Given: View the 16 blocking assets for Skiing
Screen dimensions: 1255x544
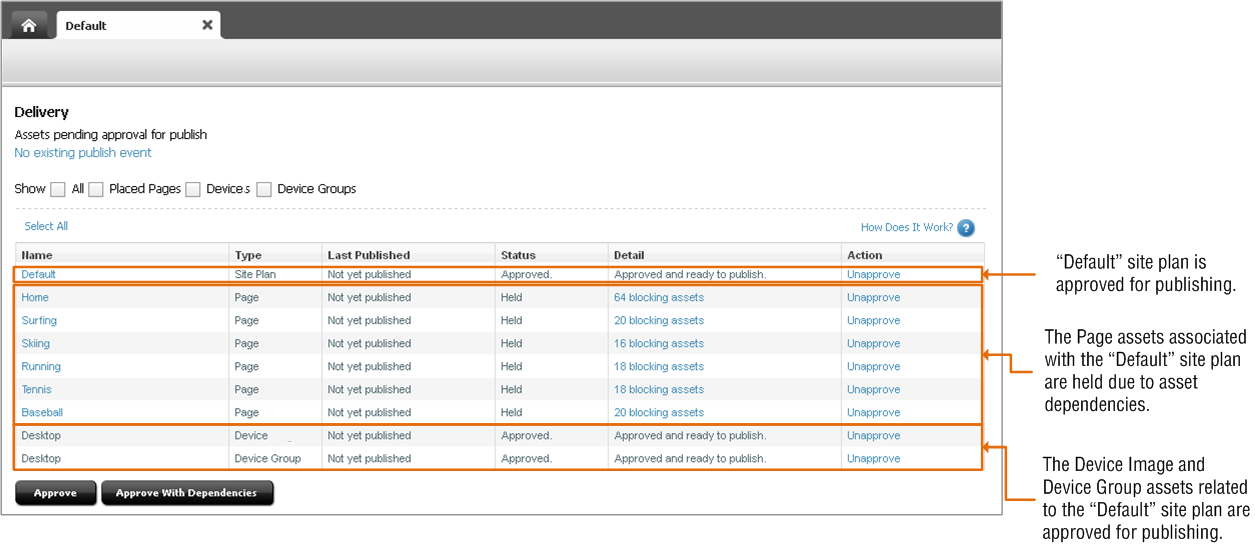Looking at the screenshot, I should [659, 343].
